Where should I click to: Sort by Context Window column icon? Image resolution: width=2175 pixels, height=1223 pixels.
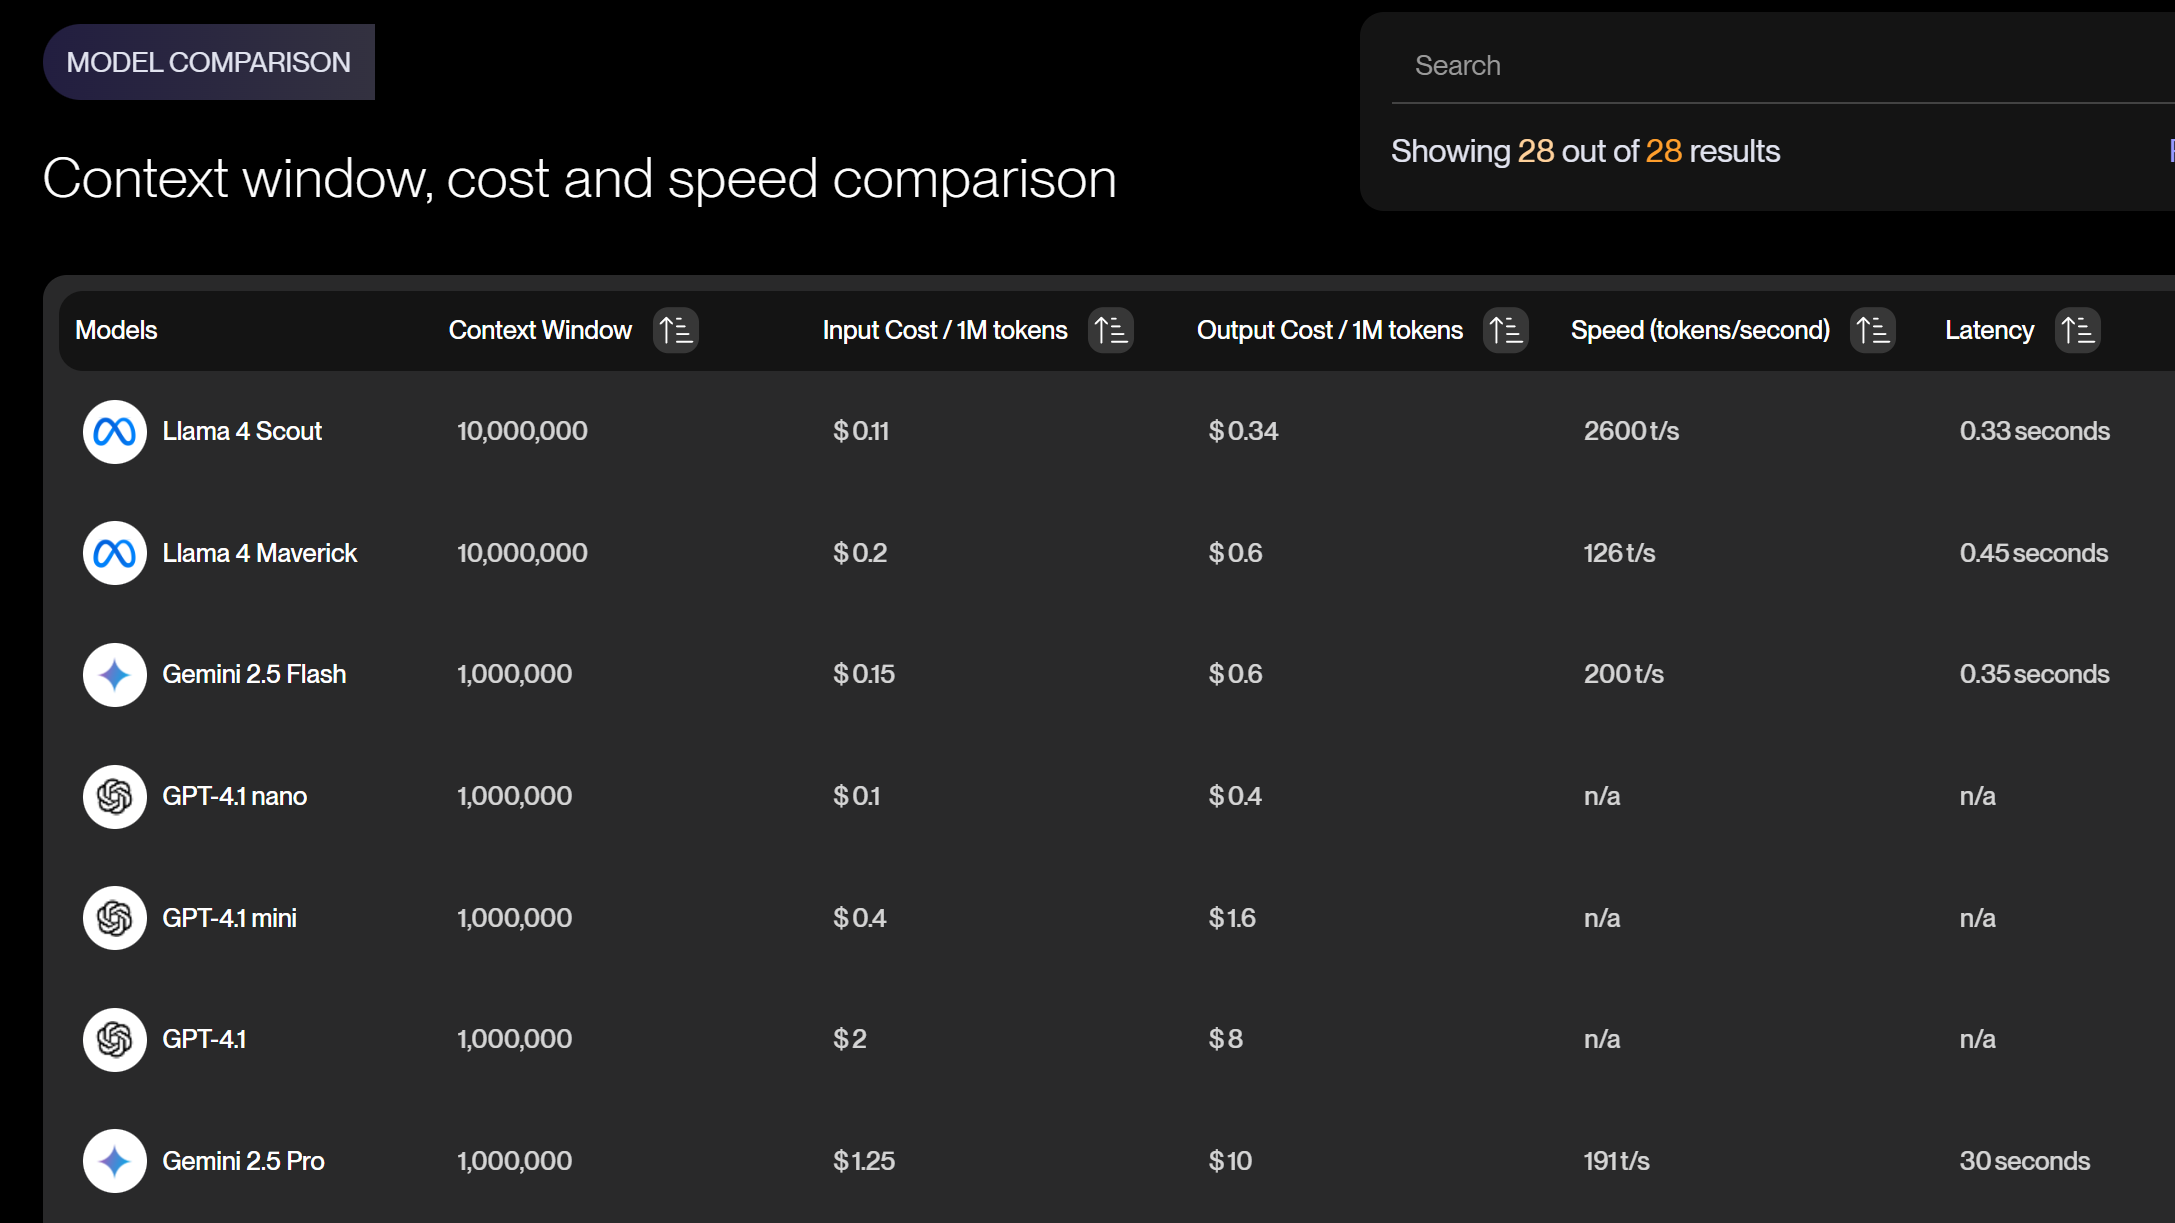click(x=676, y=330)
